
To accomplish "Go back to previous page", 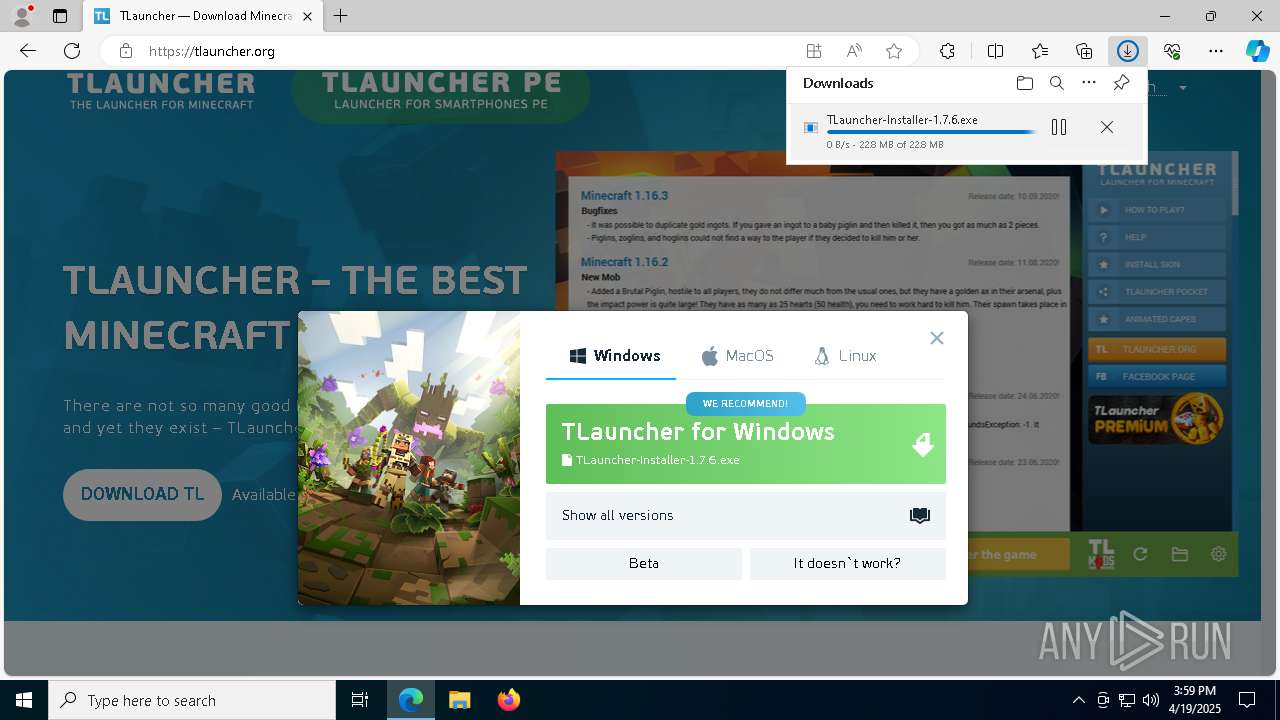I will point(28,51).
